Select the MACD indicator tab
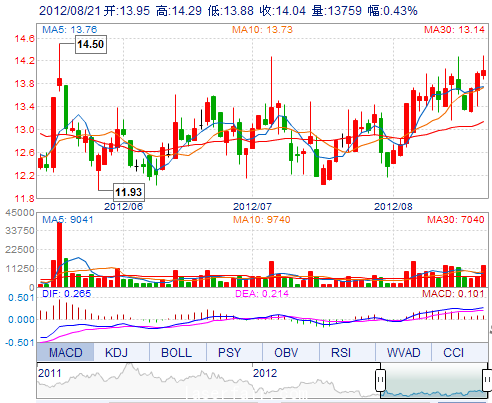The height and width of the screenshot is (403, 492). pyautogui.click(x=65, y=352)
